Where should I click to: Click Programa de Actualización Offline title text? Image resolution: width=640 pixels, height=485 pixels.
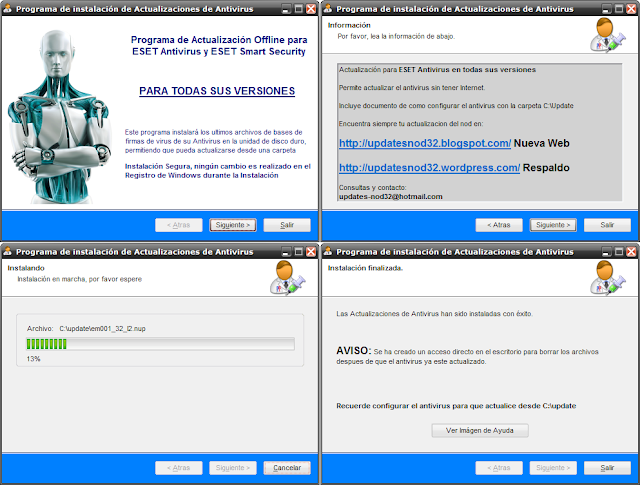219,45
